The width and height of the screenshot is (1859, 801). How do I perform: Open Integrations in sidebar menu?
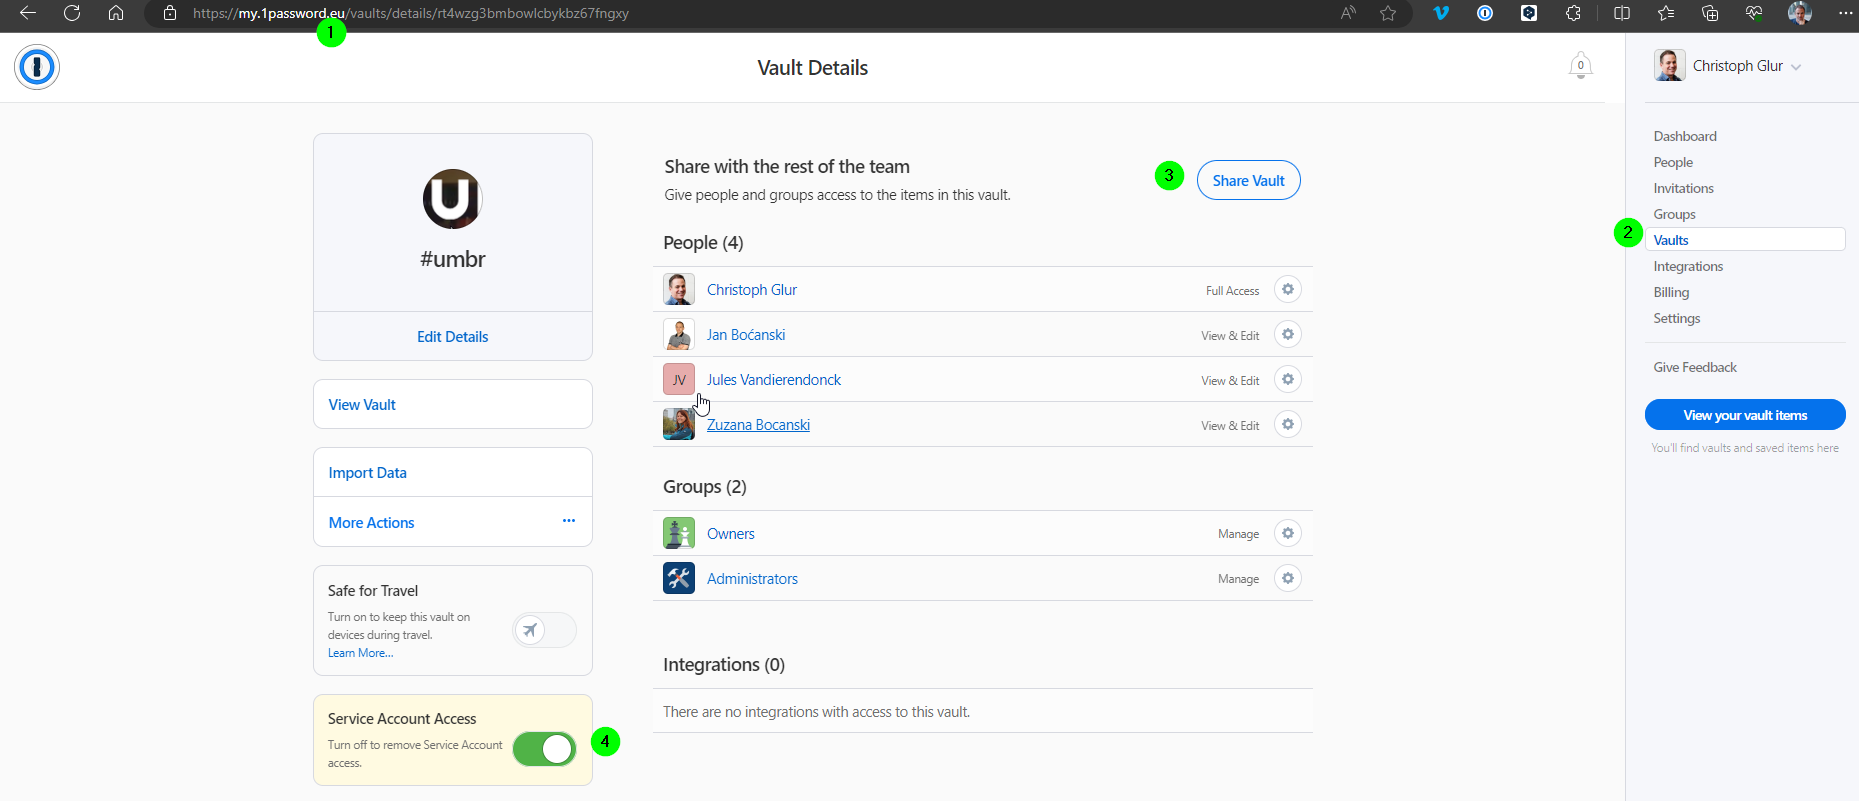click(1688, 266)
